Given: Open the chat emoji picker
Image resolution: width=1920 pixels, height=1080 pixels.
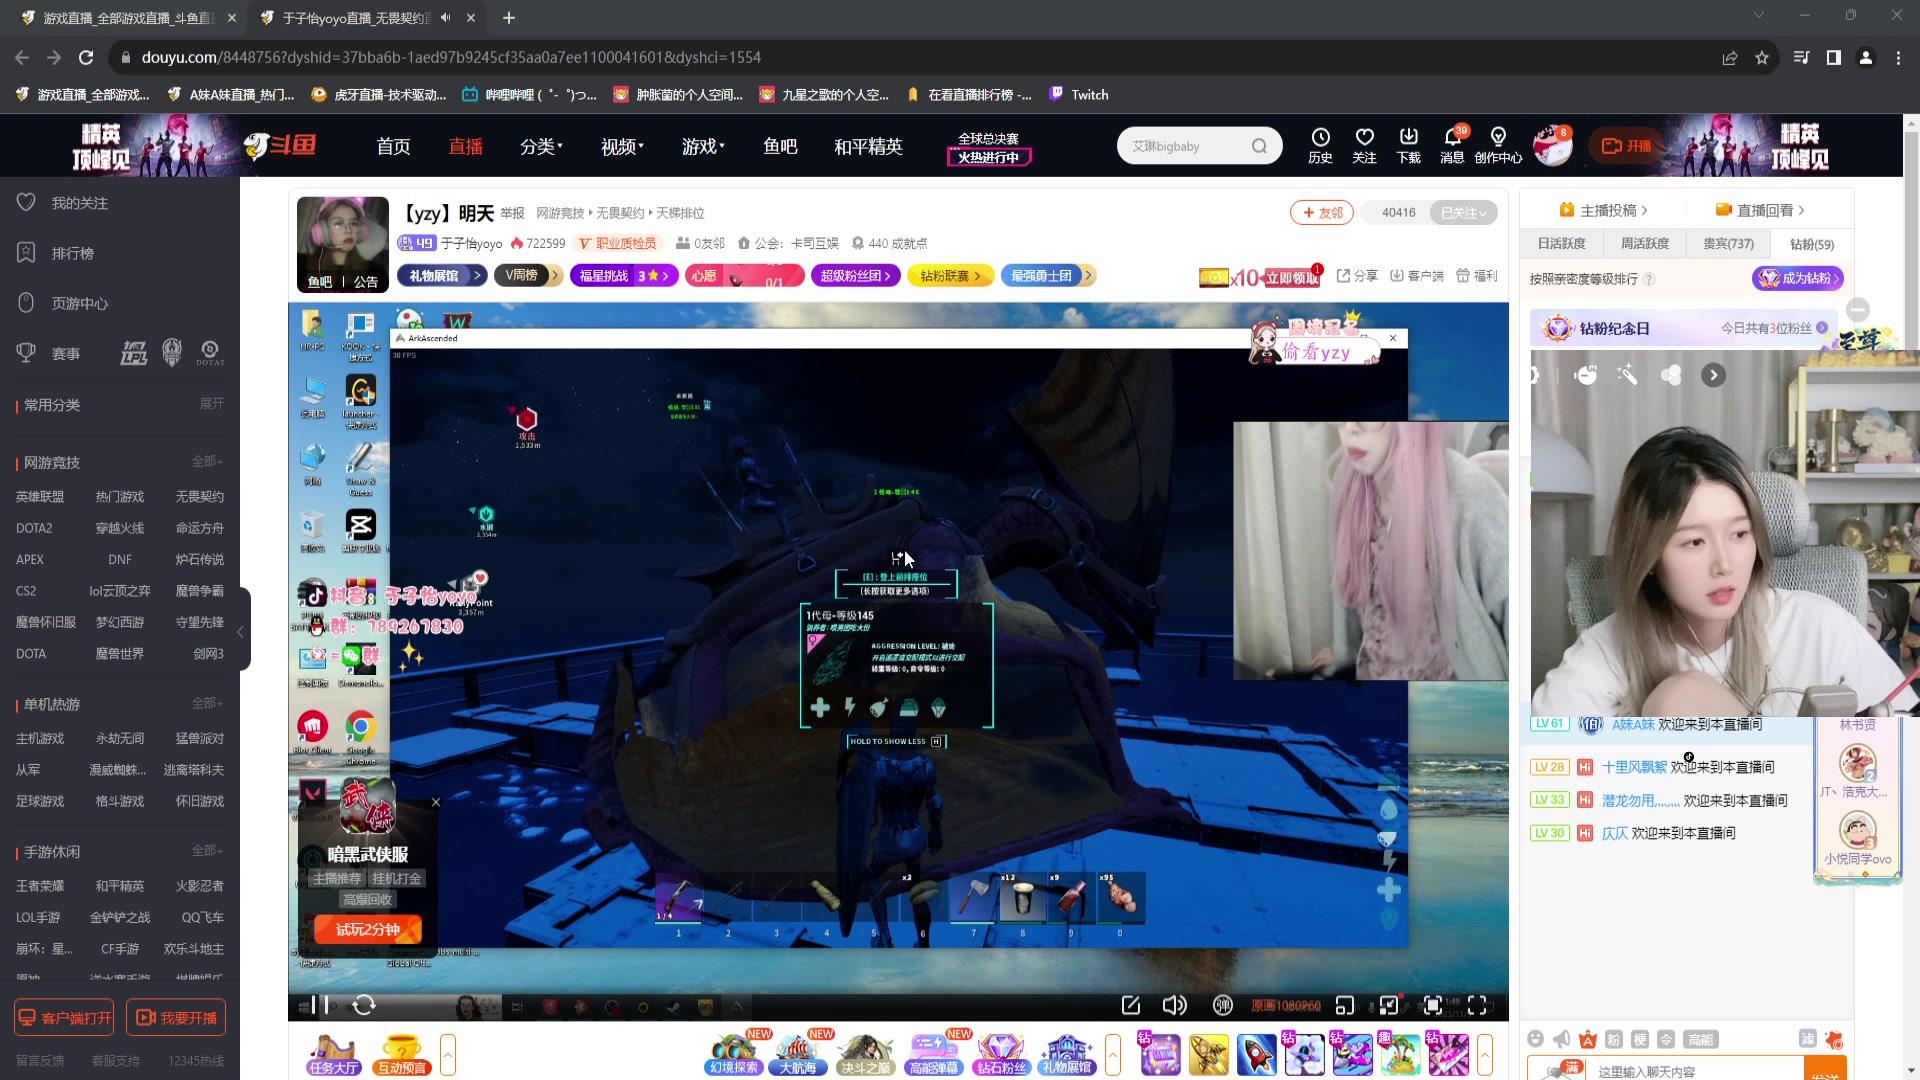Looking at the screenshot, I should coord(1536,1039).
